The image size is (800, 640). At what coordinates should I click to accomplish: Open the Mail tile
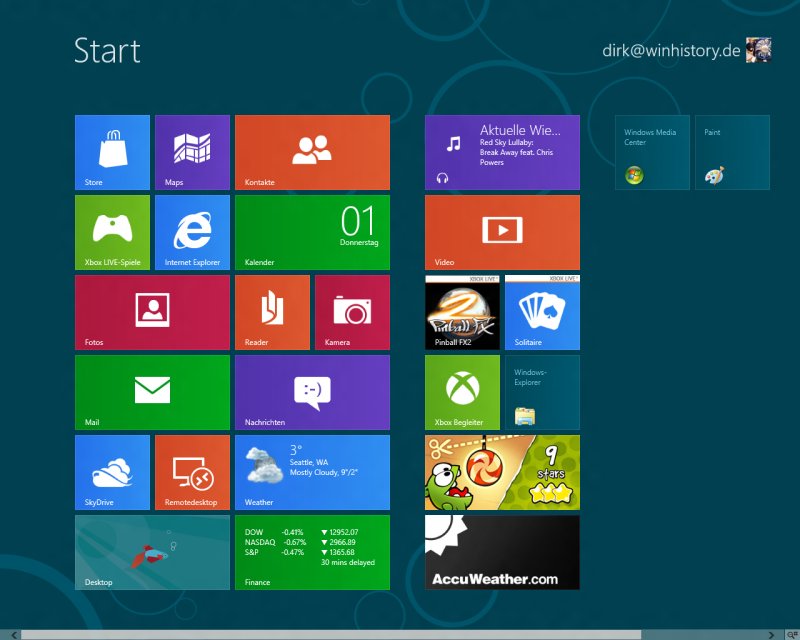pyautogui.click(x=152, y=392)
